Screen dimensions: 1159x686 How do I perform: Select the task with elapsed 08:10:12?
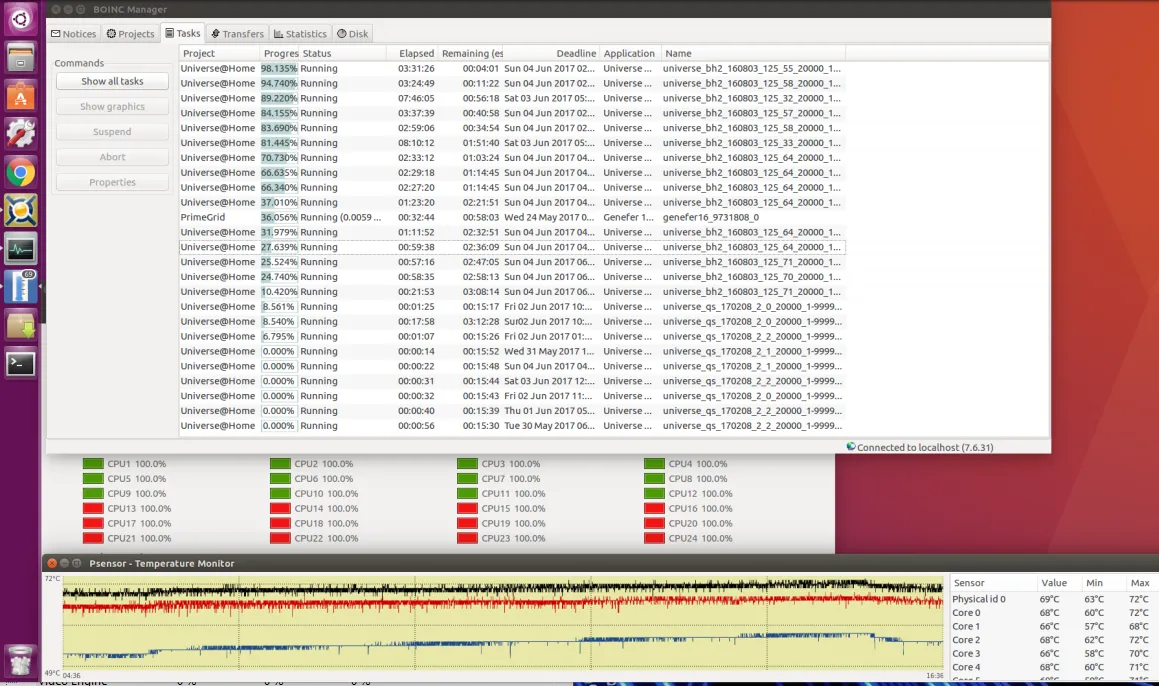[512, 143]
